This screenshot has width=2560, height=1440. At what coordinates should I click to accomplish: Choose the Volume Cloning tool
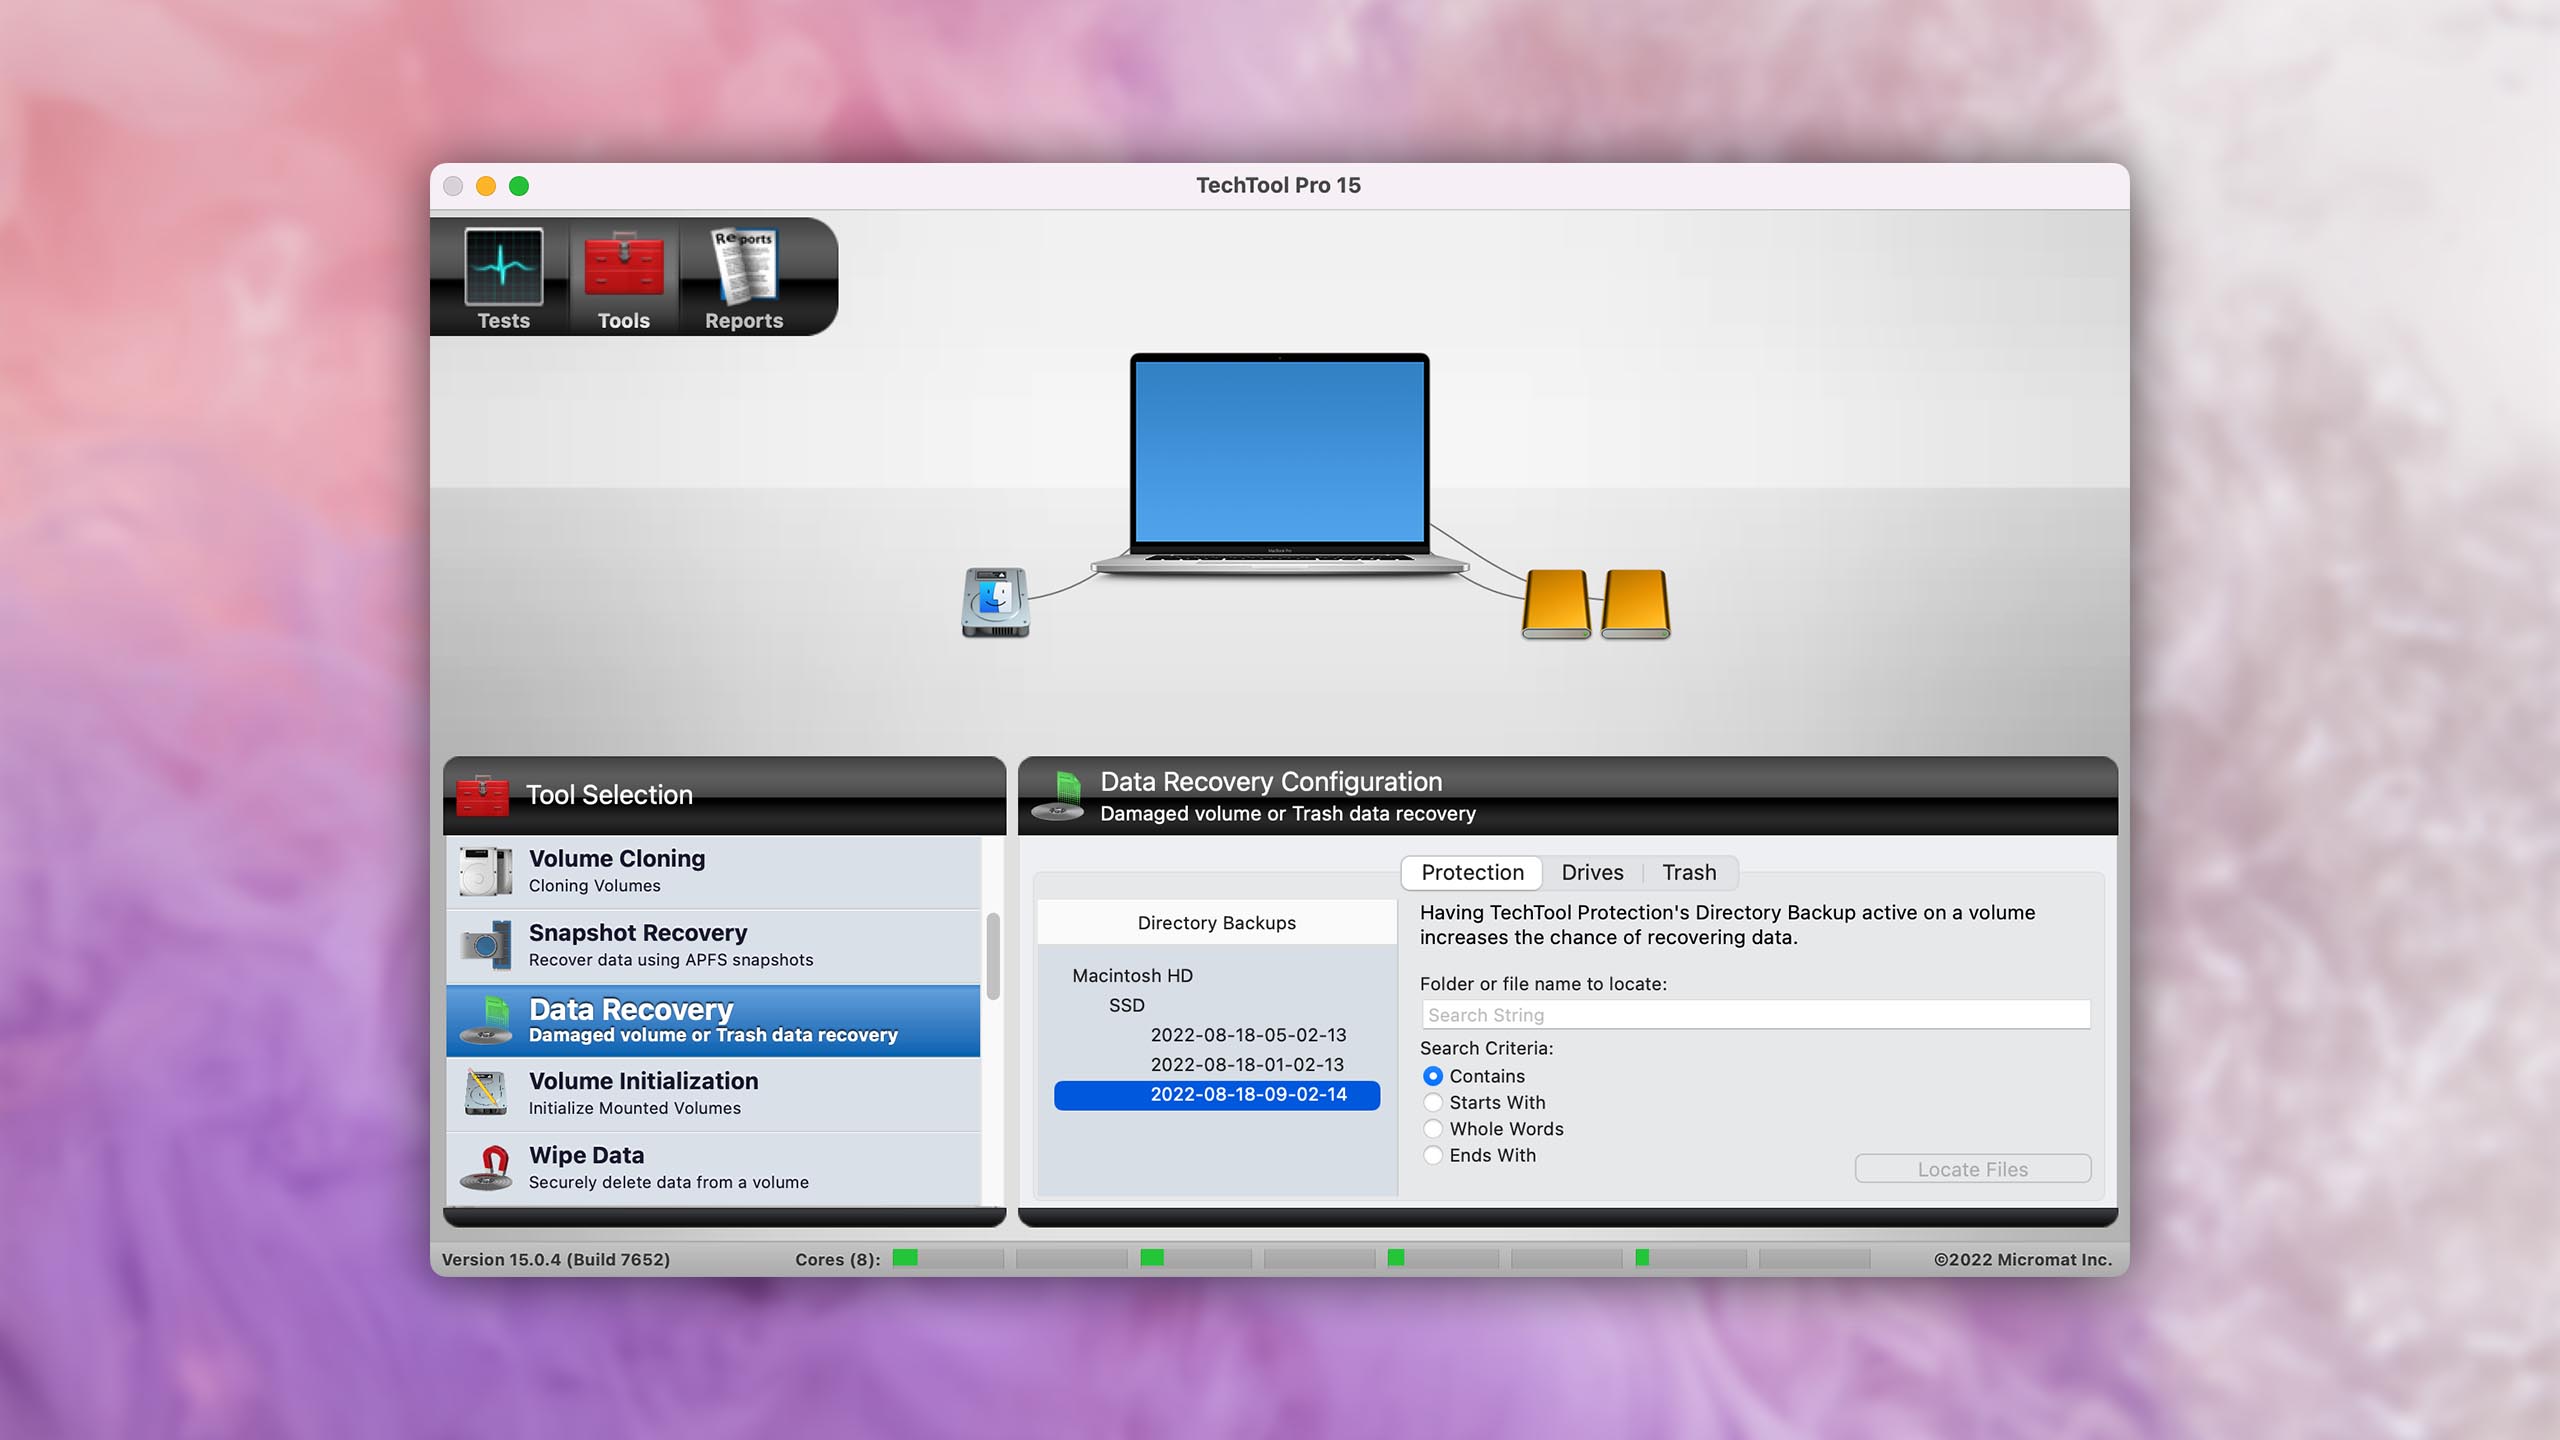(713, 872)
